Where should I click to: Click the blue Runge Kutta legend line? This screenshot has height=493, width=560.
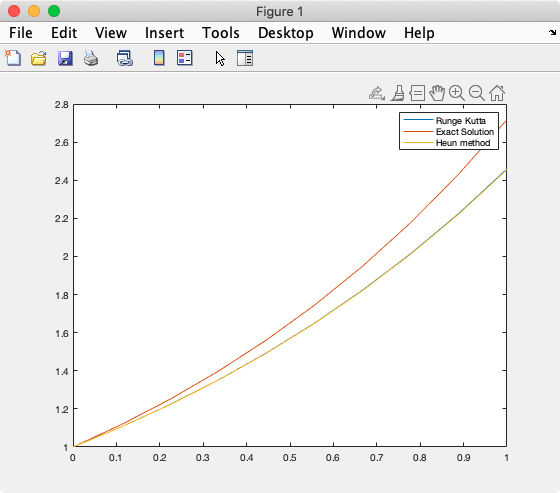pyautogui.click(x=418, y=120)
